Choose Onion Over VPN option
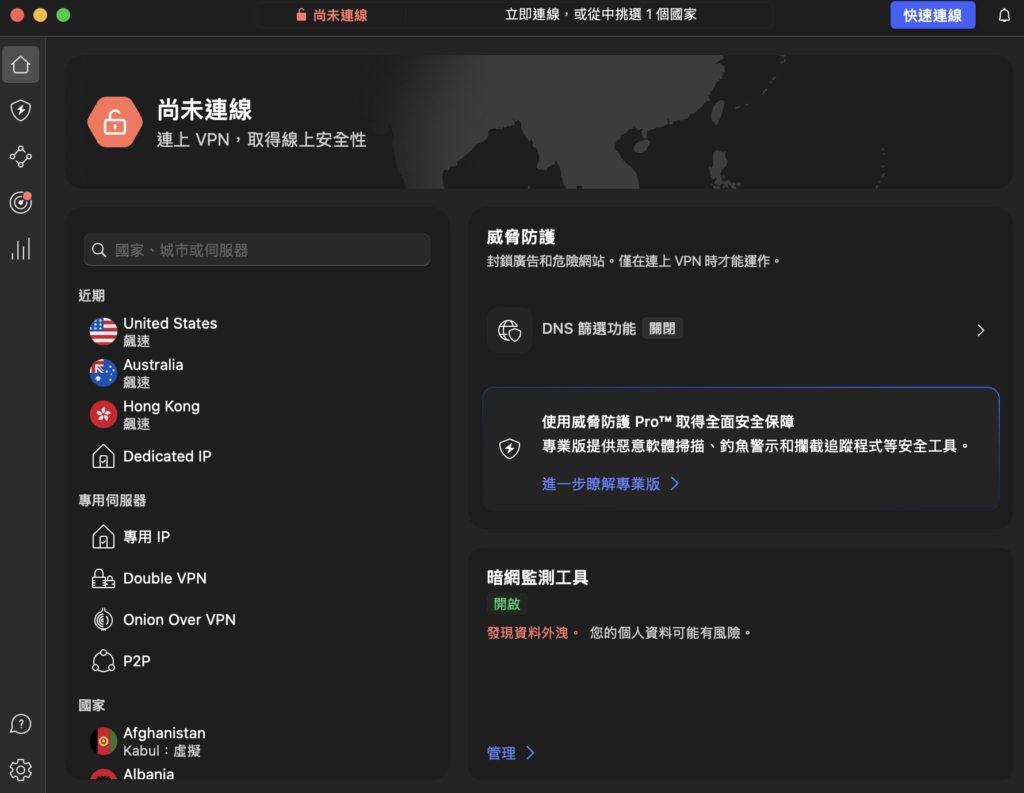The image size is (1024, 793). click(x=179, y=620)
